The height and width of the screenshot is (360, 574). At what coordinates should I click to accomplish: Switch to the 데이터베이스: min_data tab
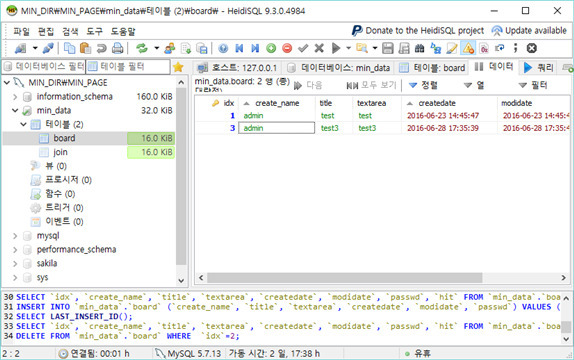pos(338,68)
